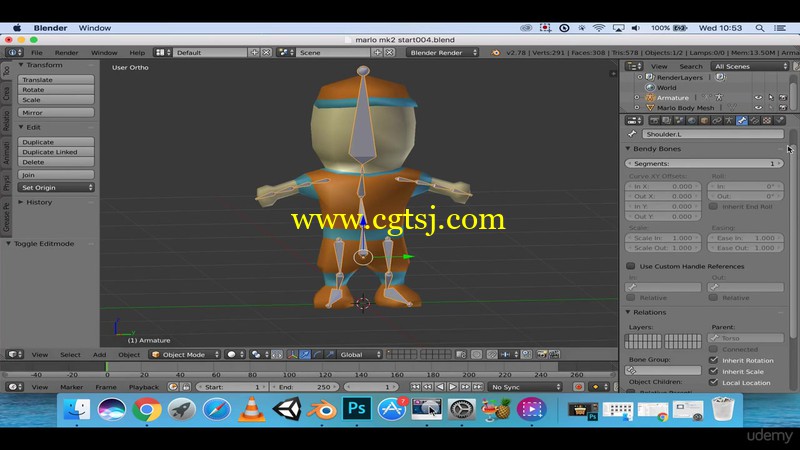Click the timeline End frame field
Screen dimensions: 800x450
[304, 387]
